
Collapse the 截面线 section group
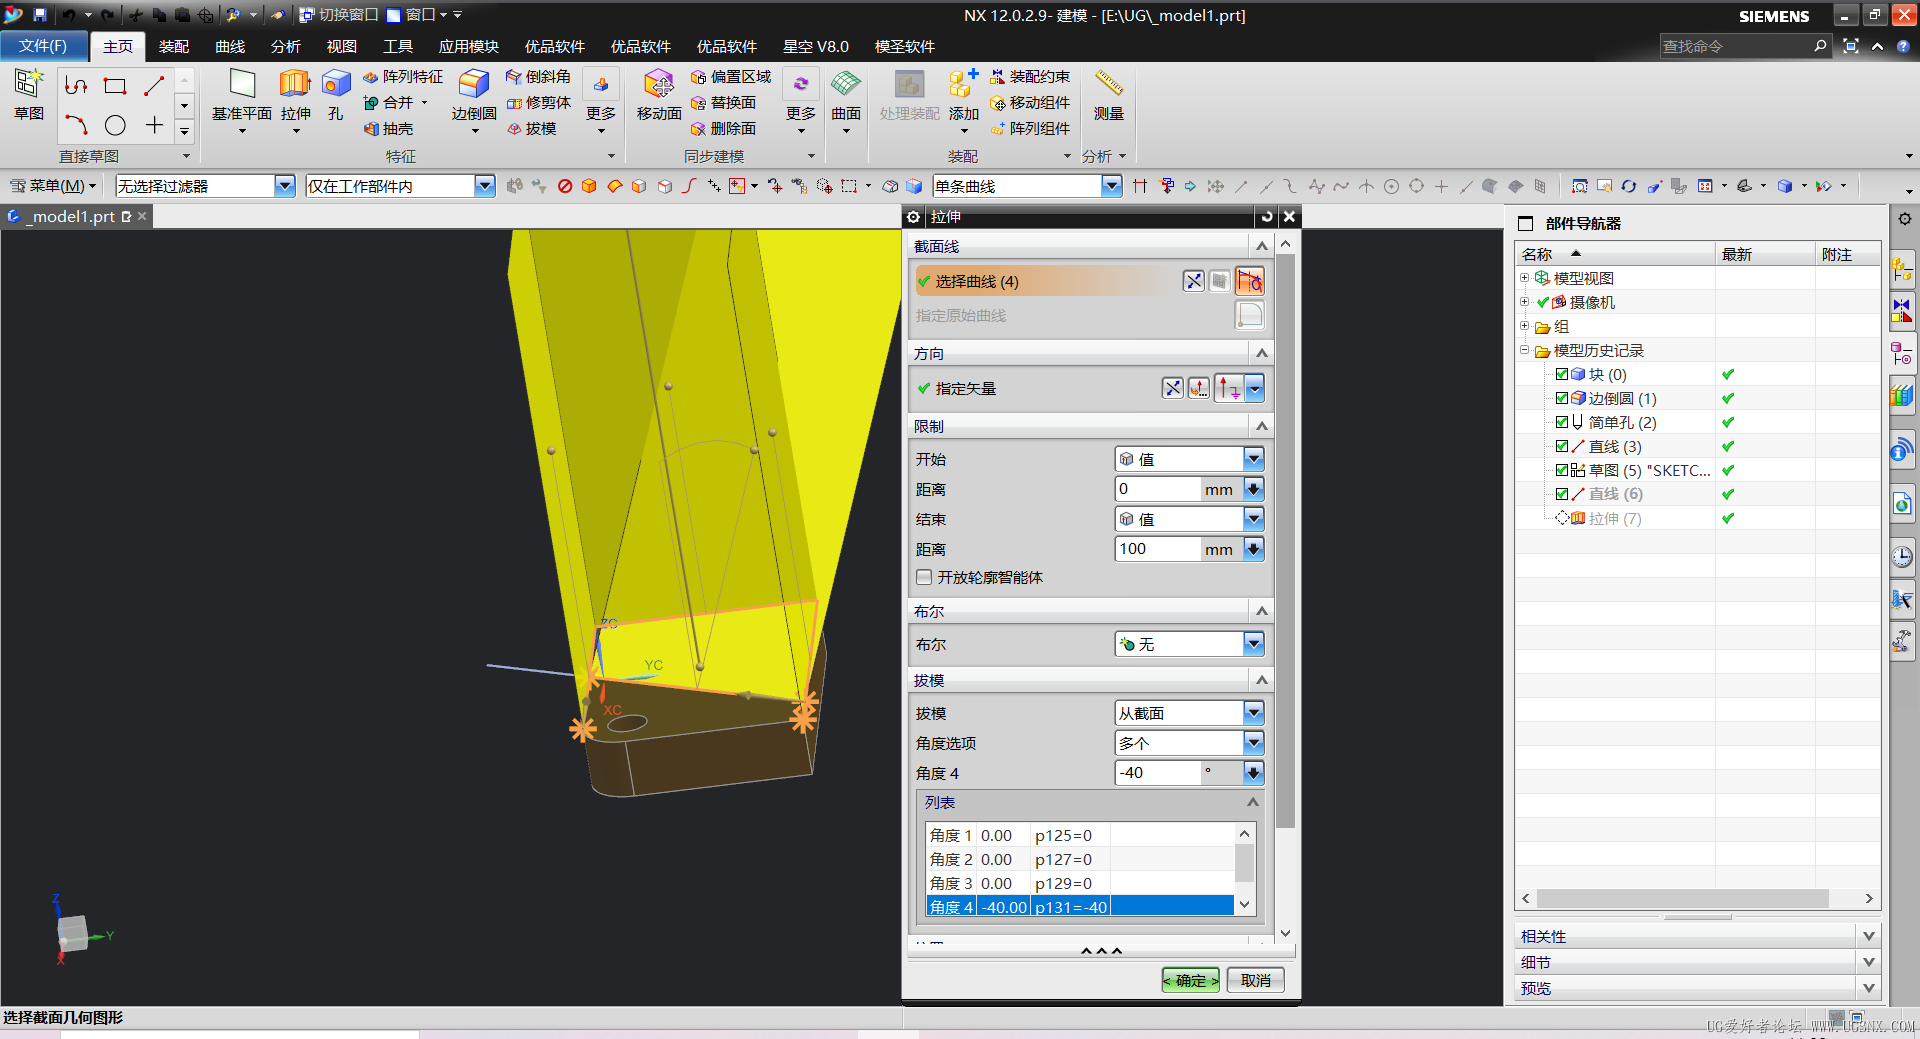click(1261, 246)
